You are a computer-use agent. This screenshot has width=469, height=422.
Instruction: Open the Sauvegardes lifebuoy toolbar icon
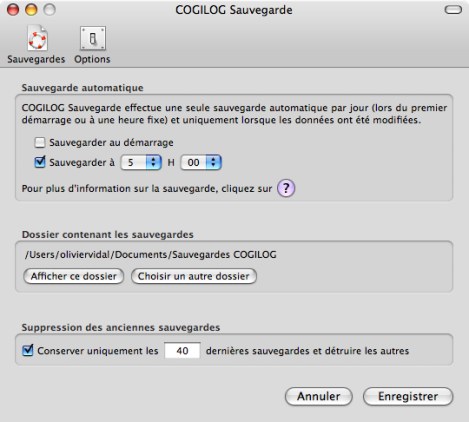tap(37, 38)
